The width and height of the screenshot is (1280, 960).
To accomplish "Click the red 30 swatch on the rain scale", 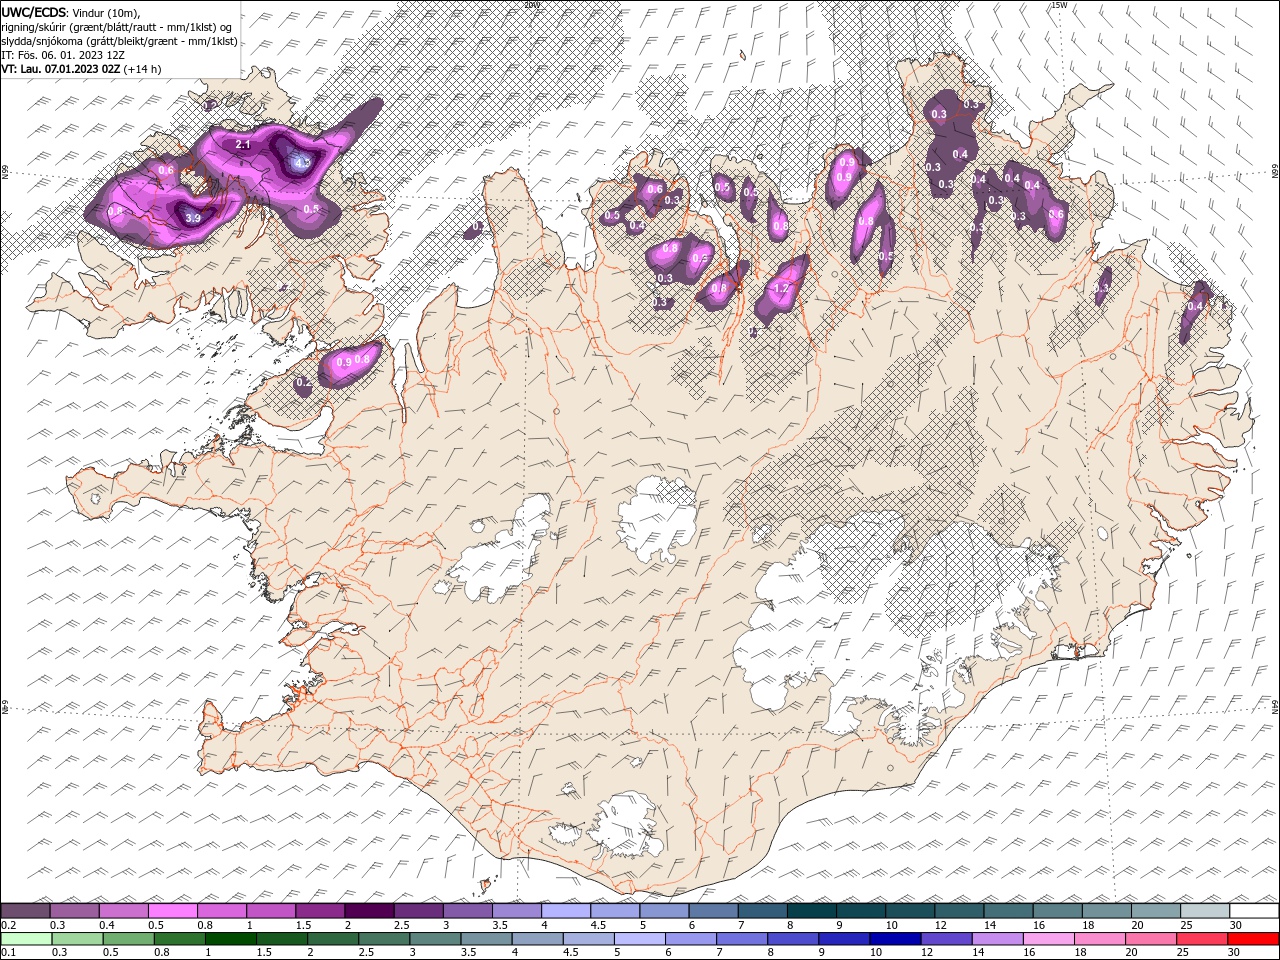I will pyautogui.click(x=1253, y=939).
